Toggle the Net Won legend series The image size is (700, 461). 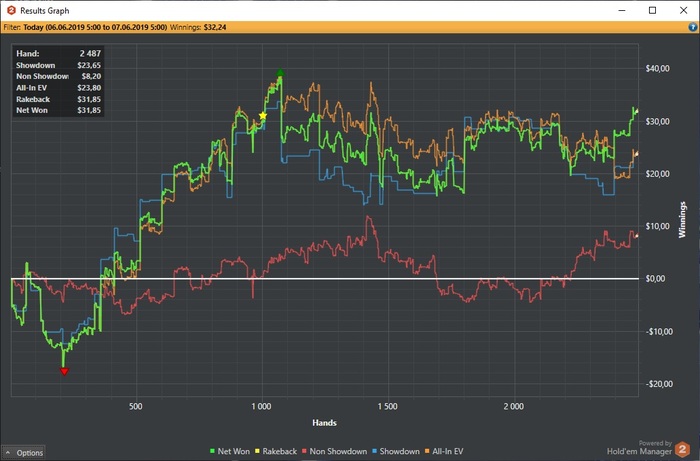pos(230,451)
